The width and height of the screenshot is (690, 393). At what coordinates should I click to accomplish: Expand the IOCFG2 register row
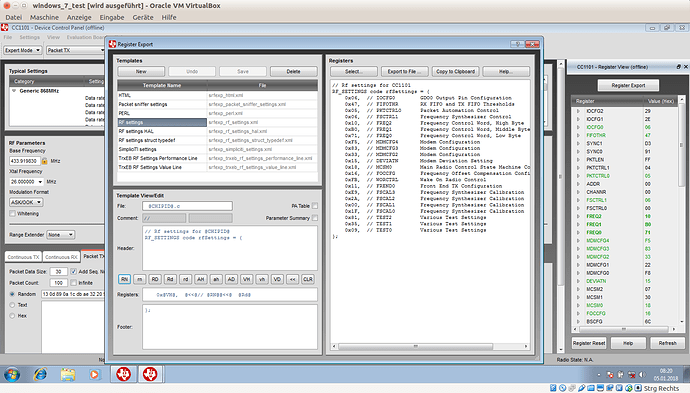pos(578,111)
